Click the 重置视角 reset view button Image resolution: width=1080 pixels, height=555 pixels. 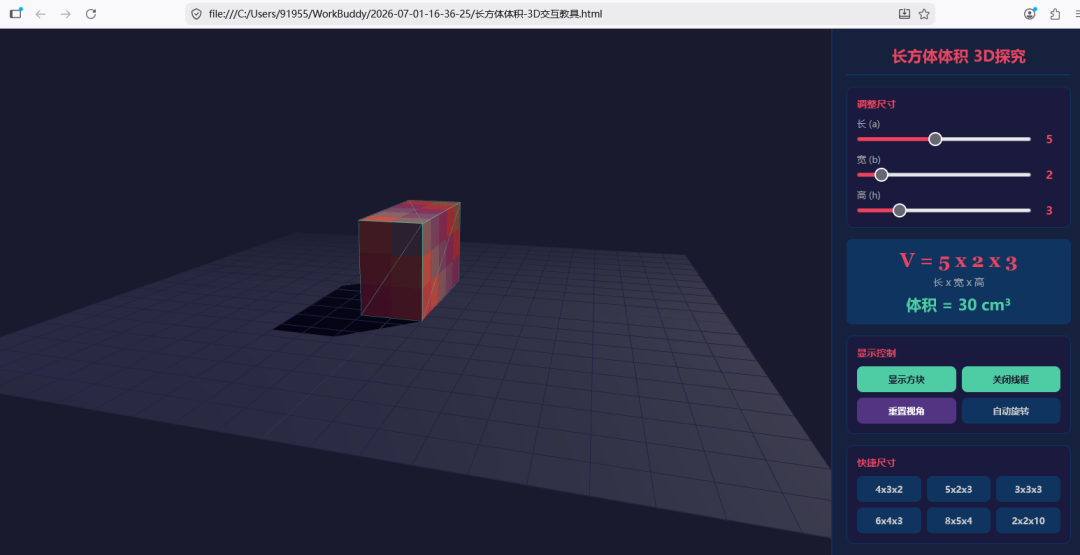point(906,411)
